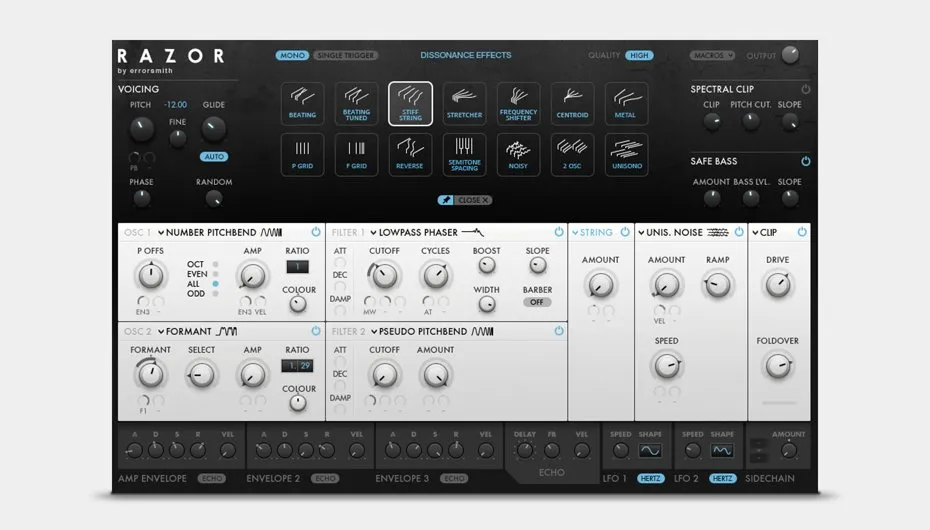The height and width of the screenshot is (530, 930).
Task: Disable Filter 2 with its power button
Action: click(559, 331)
